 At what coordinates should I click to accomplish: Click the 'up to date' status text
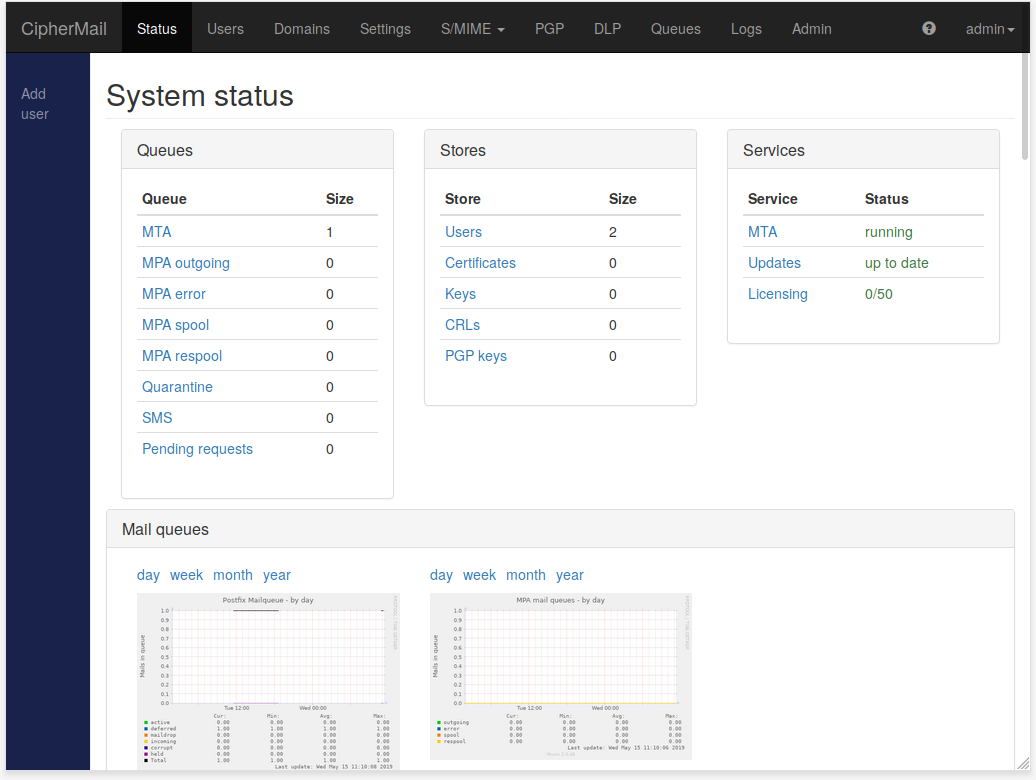tap(897, 263)
